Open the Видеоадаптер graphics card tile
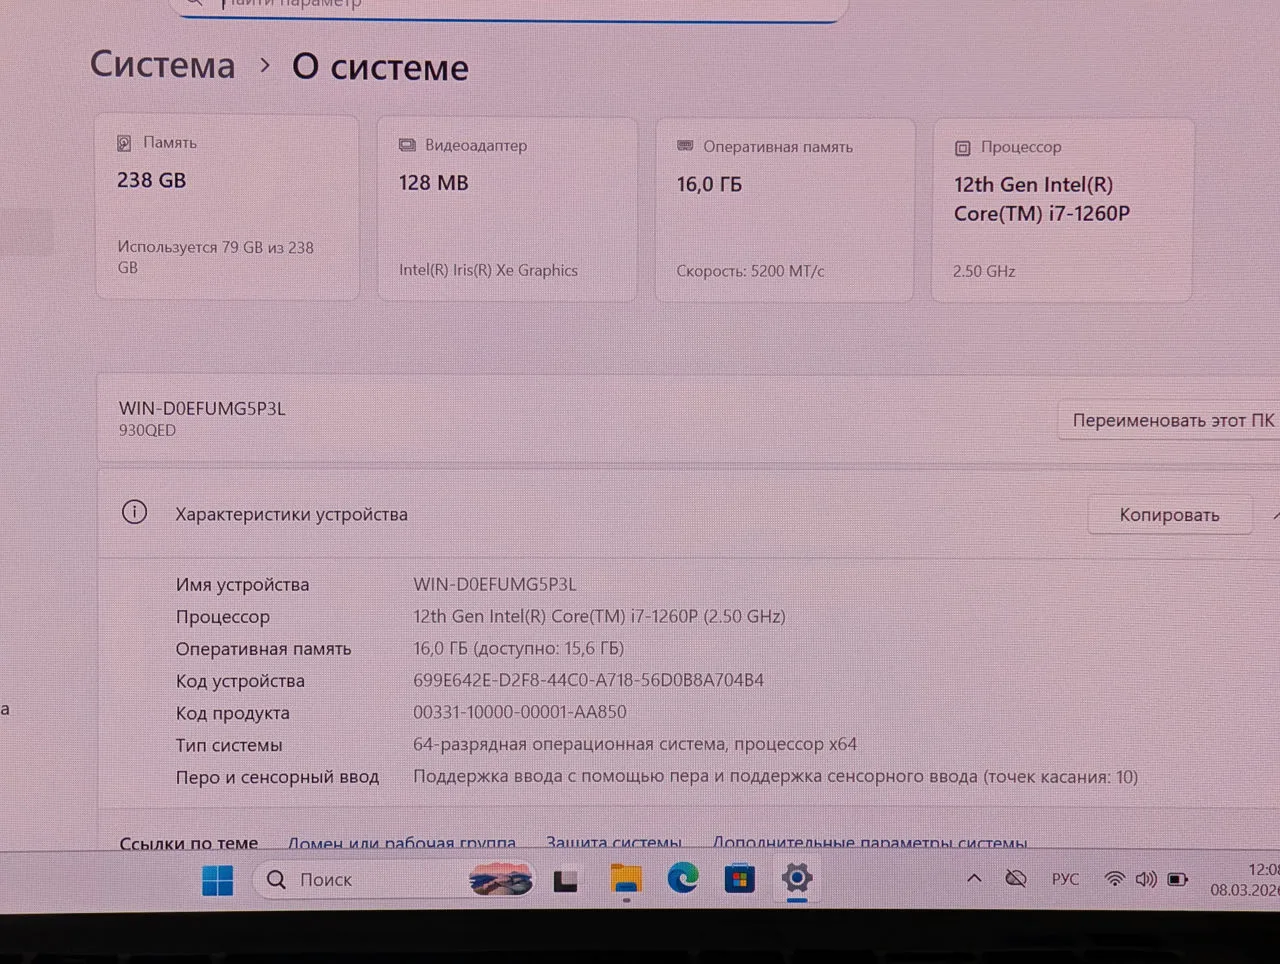The height and width of the screenshot is (964, 1280). point(507,209)
